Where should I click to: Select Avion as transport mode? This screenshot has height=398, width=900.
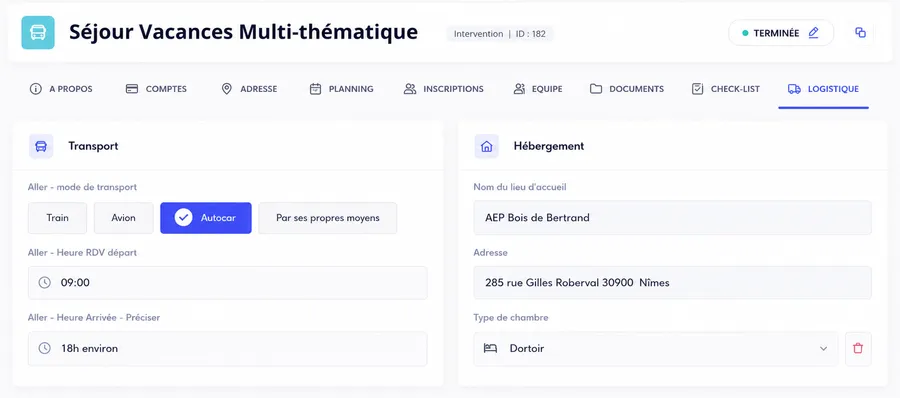123,218
